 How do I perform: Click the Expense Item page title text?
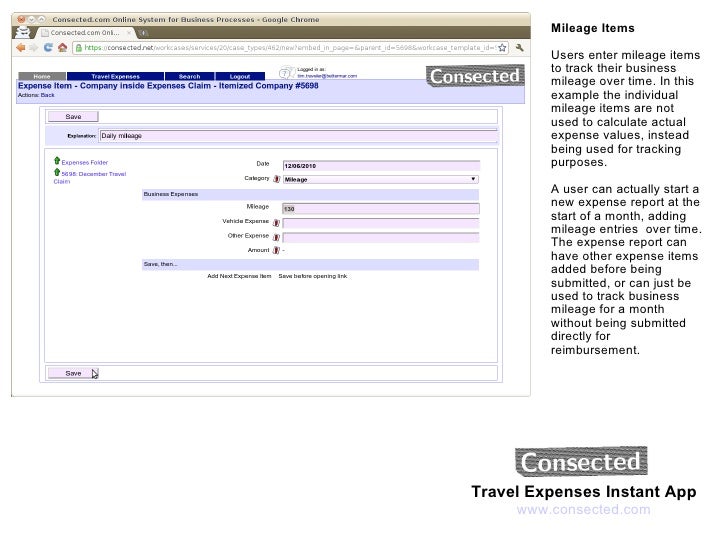pos(168,85)
